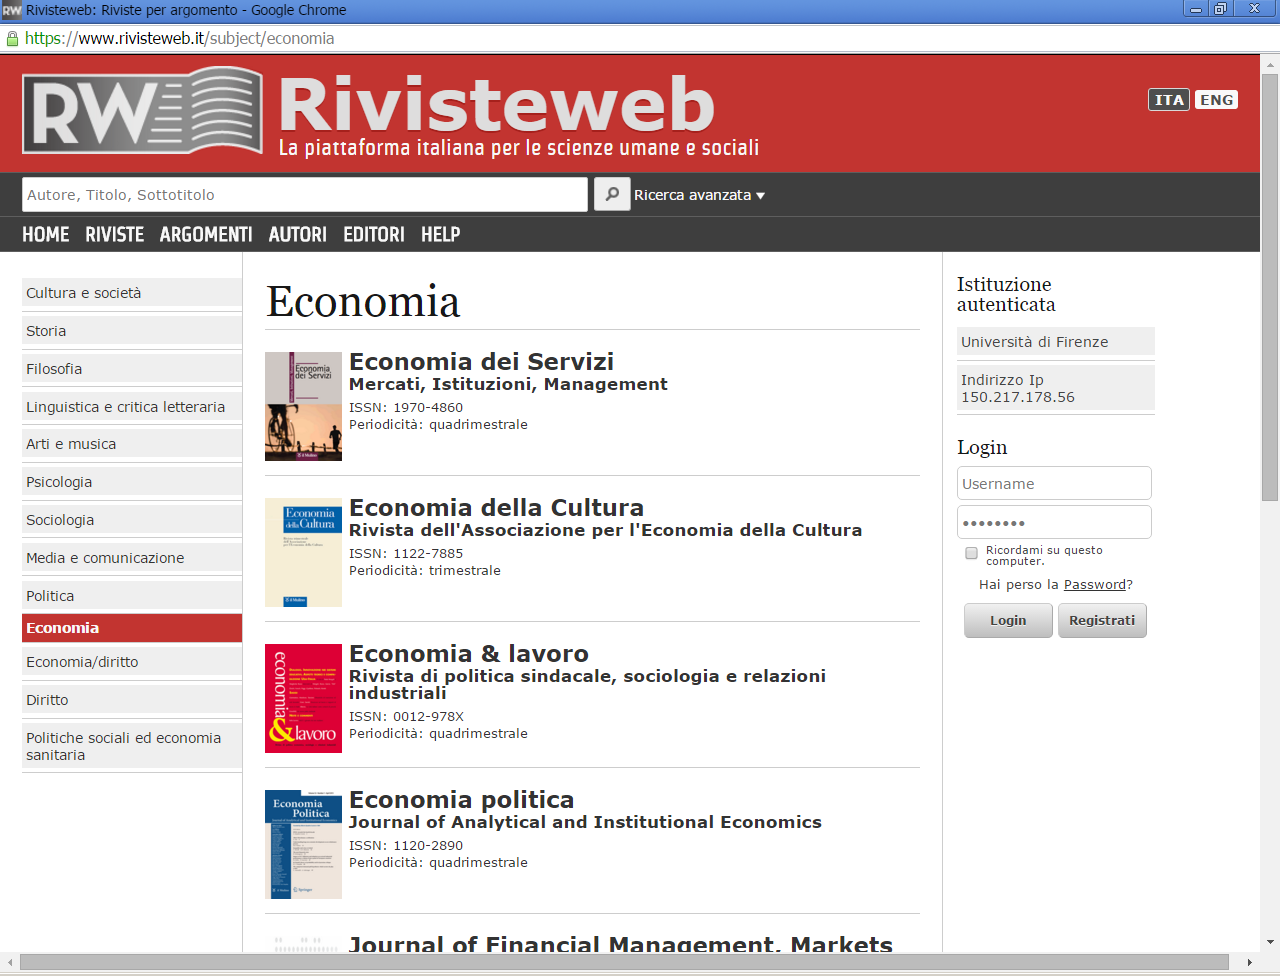
Task: Go to HOME menu item
Action: pyautogui.click(x=46, y=234)
